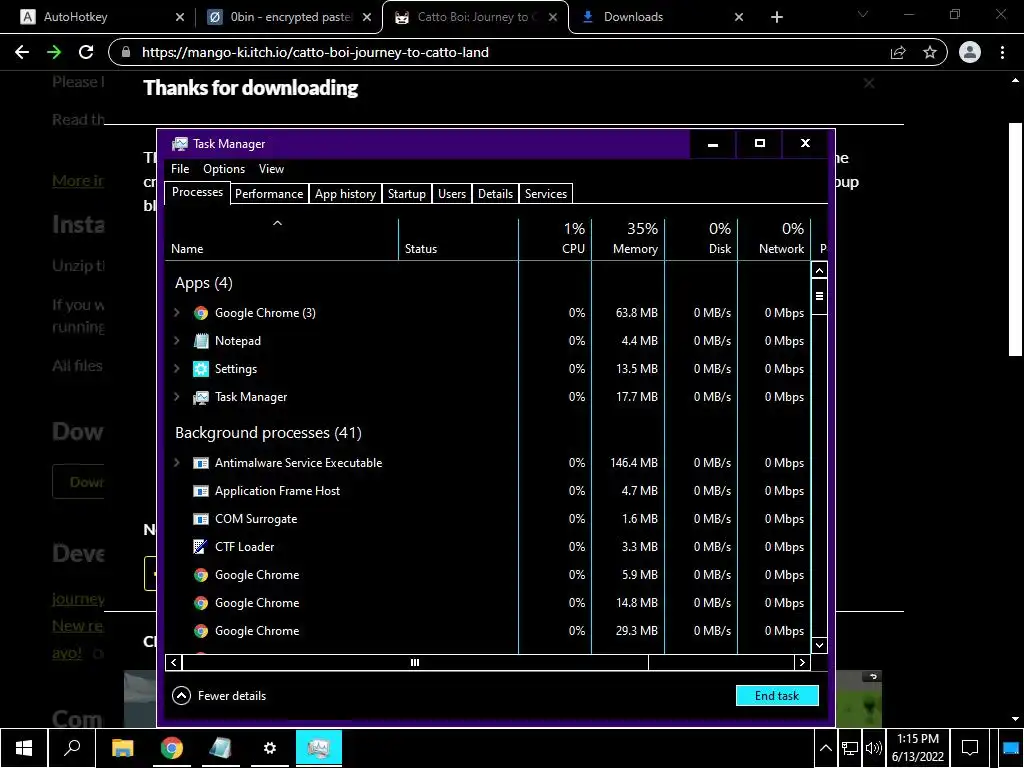Open the Options menu
The height and width of the screenshot is (768, 1024).
point(224,169)
